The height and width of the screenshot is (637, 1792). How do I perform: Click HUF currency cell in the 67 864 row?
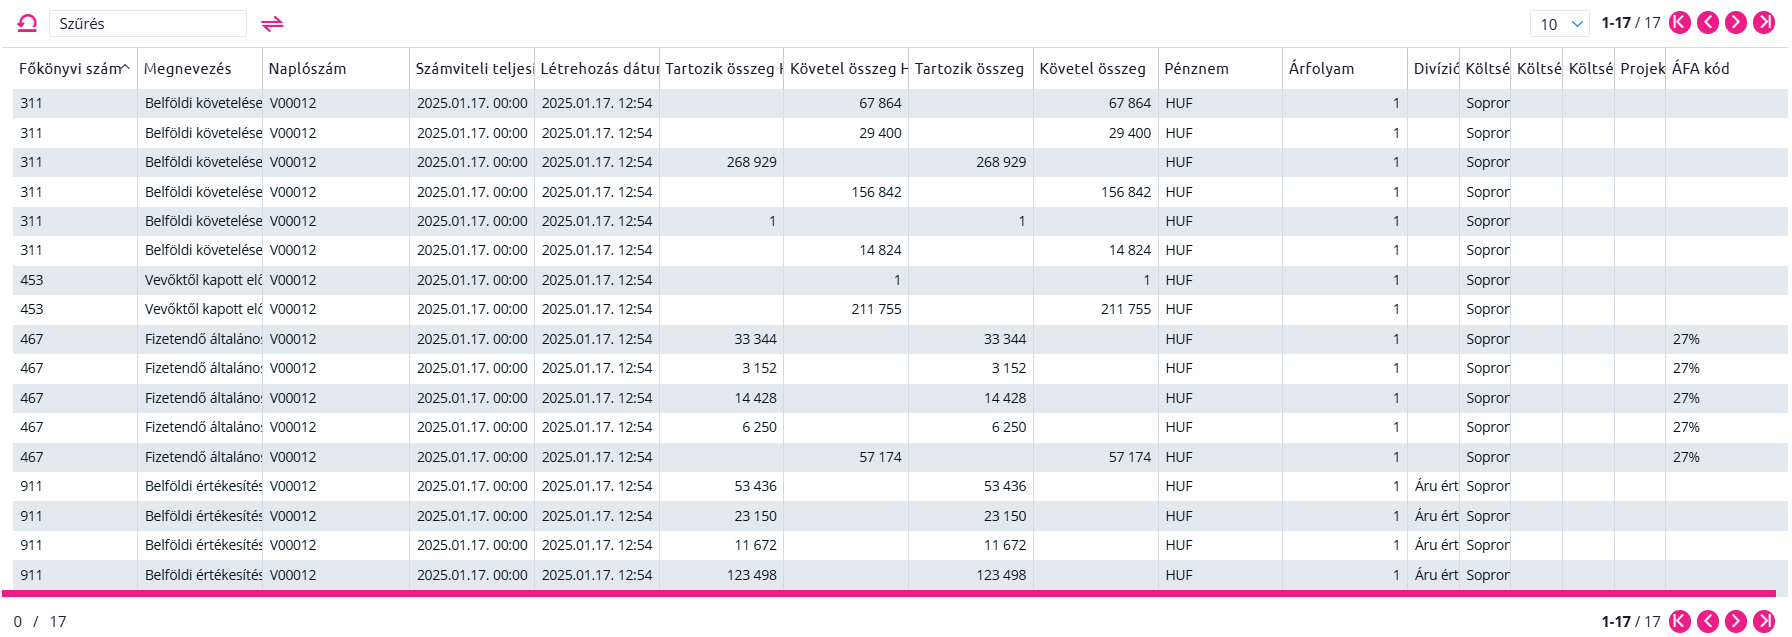point(1220,103)
